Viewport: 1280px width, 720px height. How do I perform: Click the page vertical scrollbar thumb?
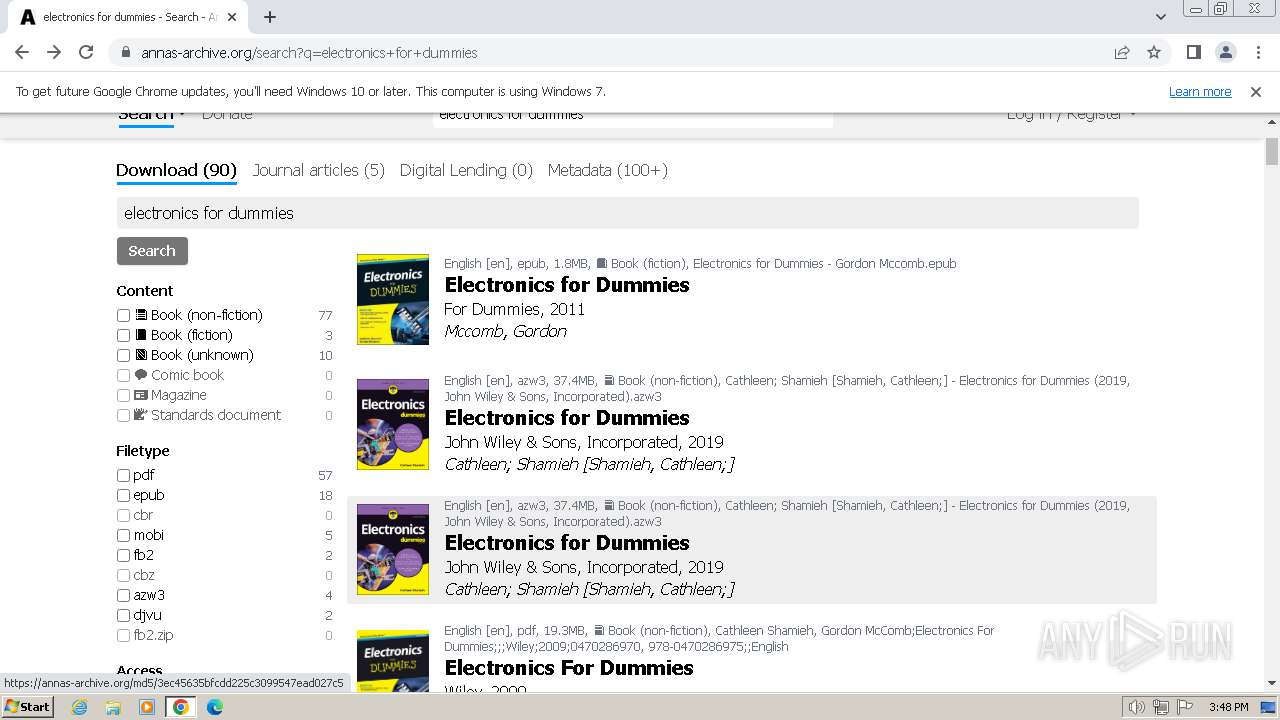pos(1272,151)
